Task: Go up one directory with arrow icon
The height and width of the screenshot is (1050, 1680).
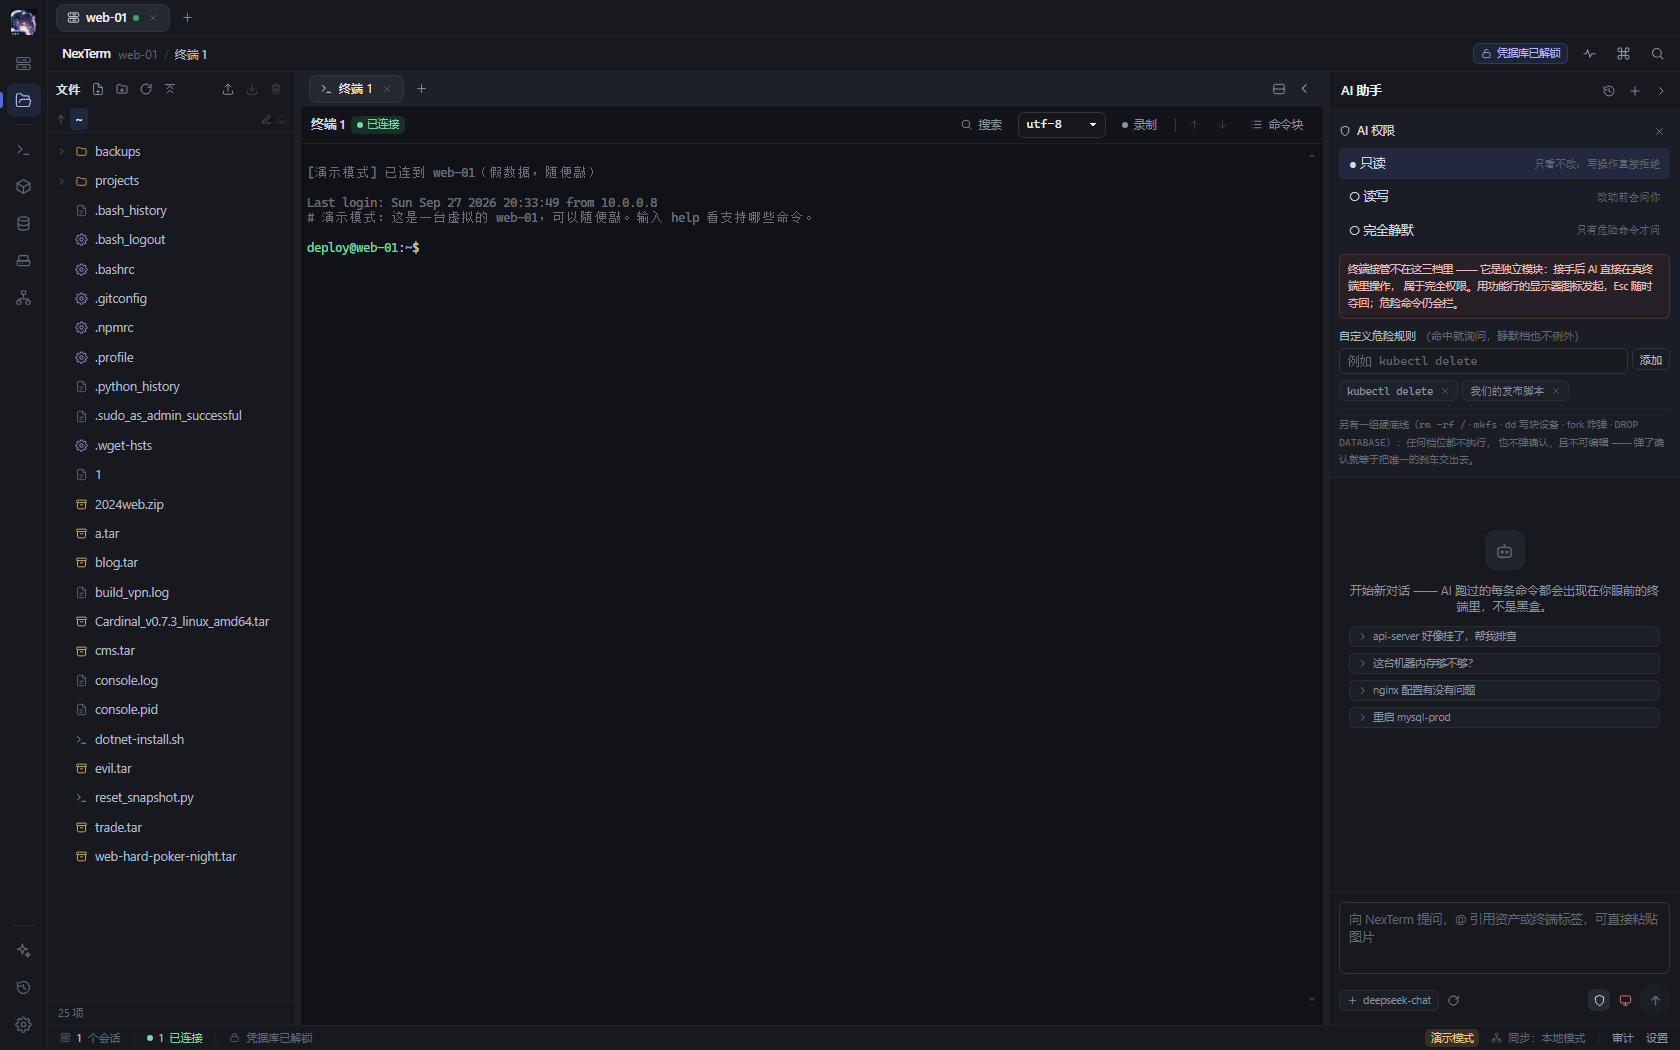Action: [61, 119]
